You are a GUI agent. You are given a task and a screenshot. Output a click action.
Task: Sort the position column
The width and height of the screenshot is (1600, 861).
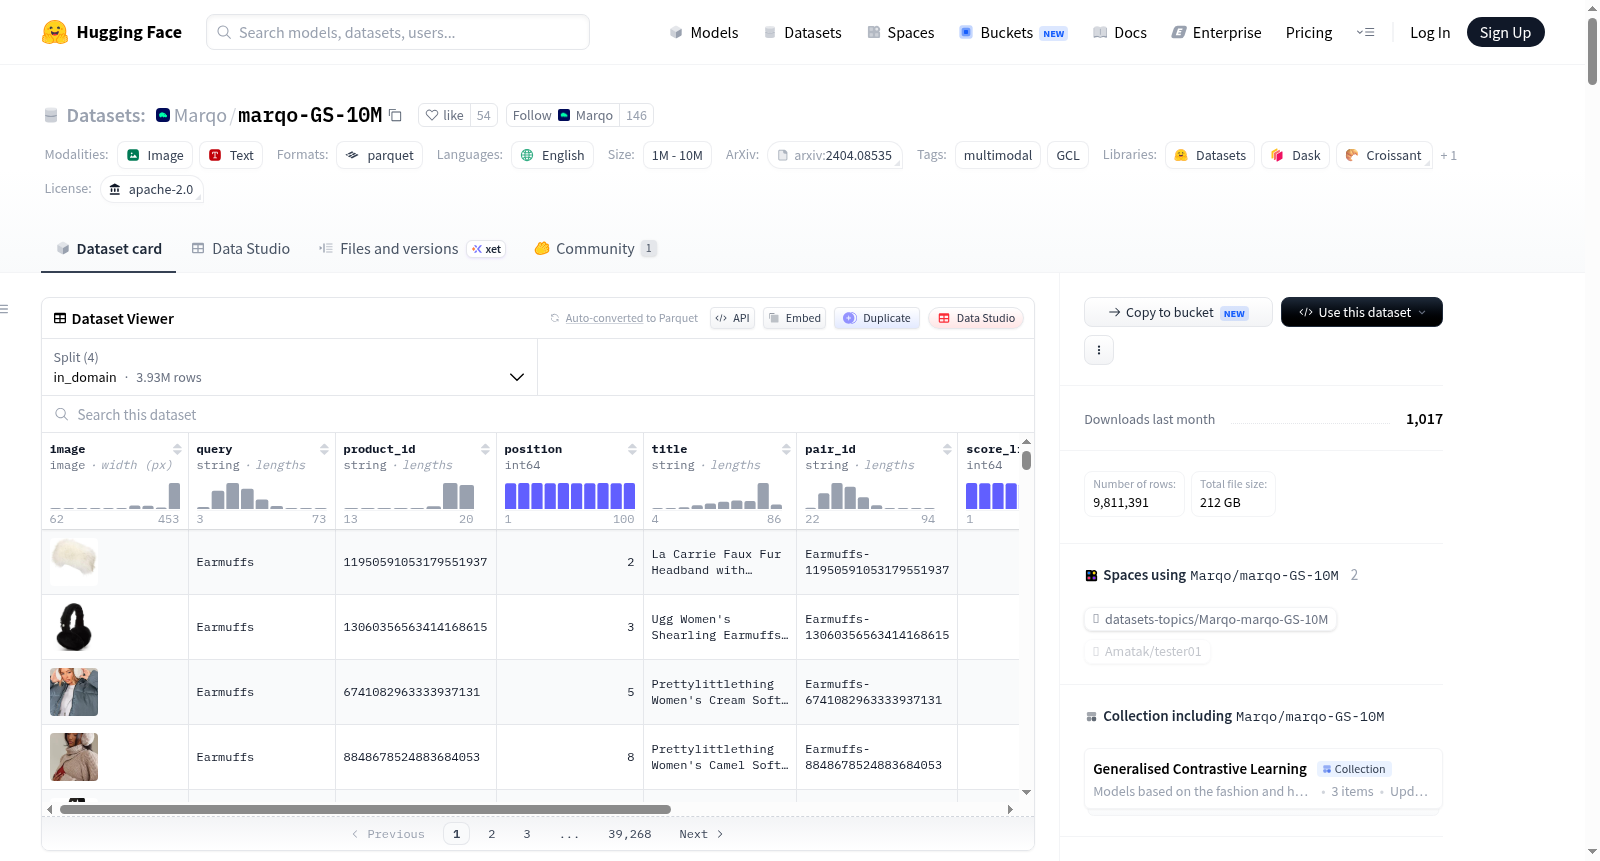632,449
